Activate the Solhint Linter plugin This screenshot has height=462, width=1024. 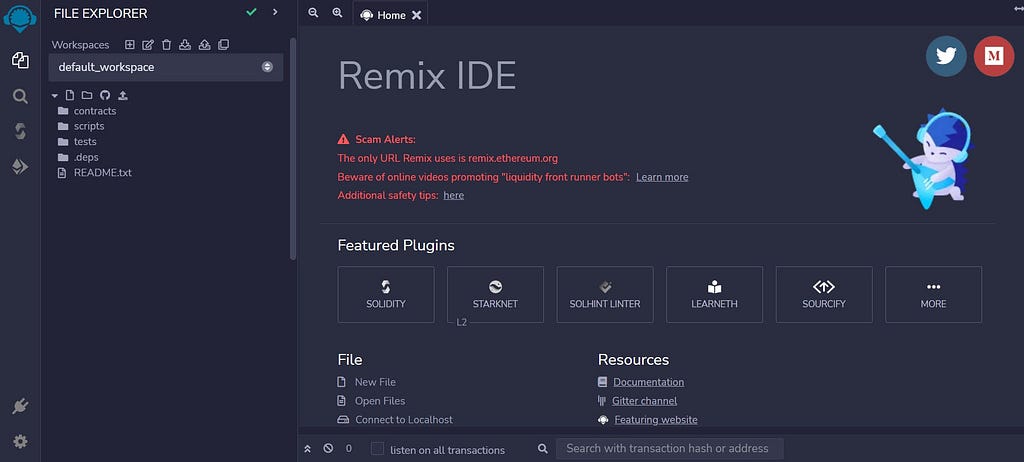coord(605,294)
